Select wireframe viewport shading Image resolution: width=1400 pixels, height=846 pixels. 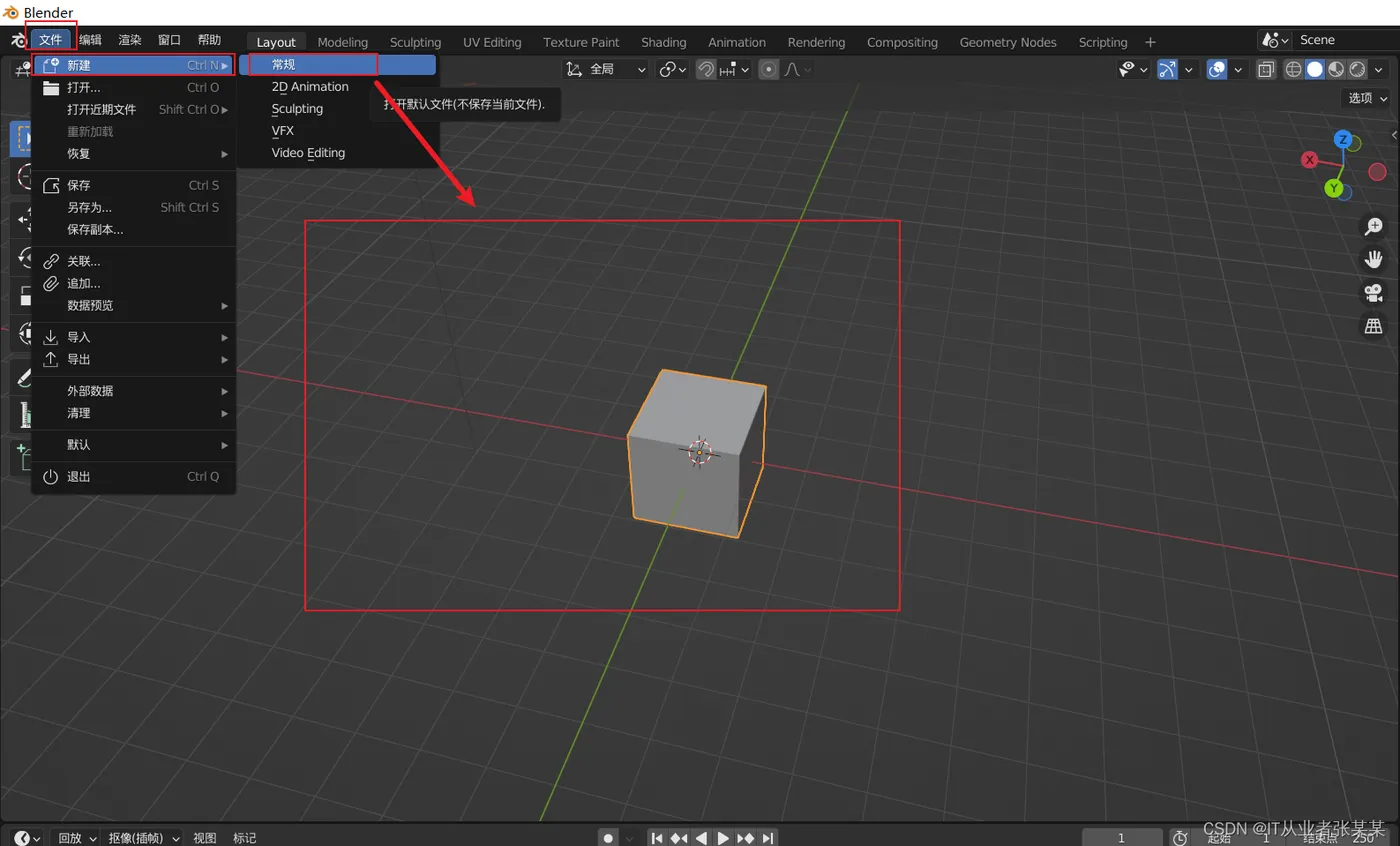coord(1293,69)
